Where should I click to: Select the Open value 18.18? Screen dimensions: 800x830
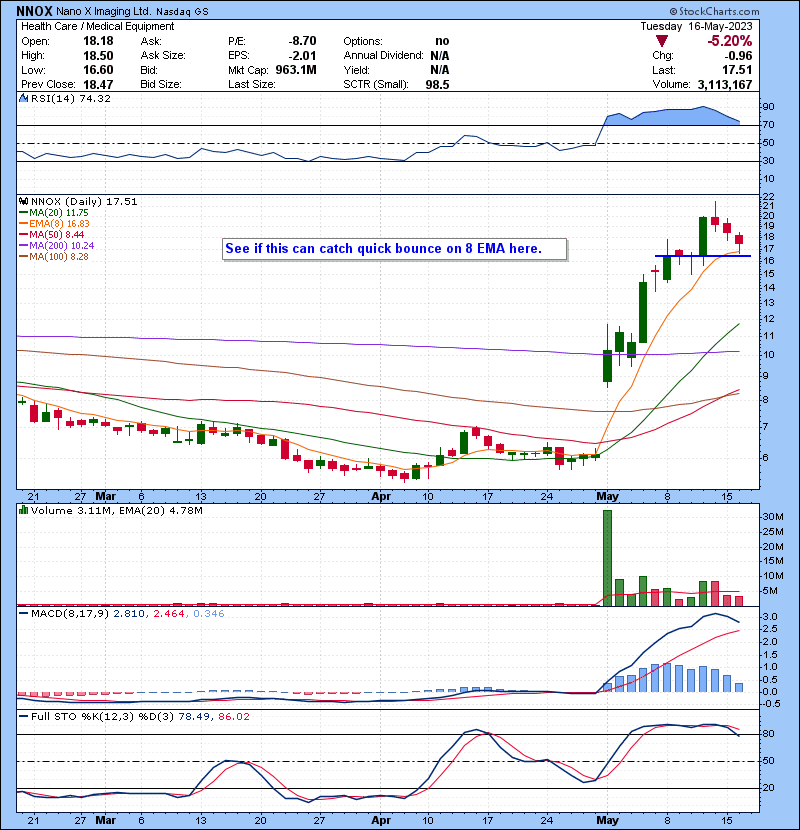[x=98, y=41]
